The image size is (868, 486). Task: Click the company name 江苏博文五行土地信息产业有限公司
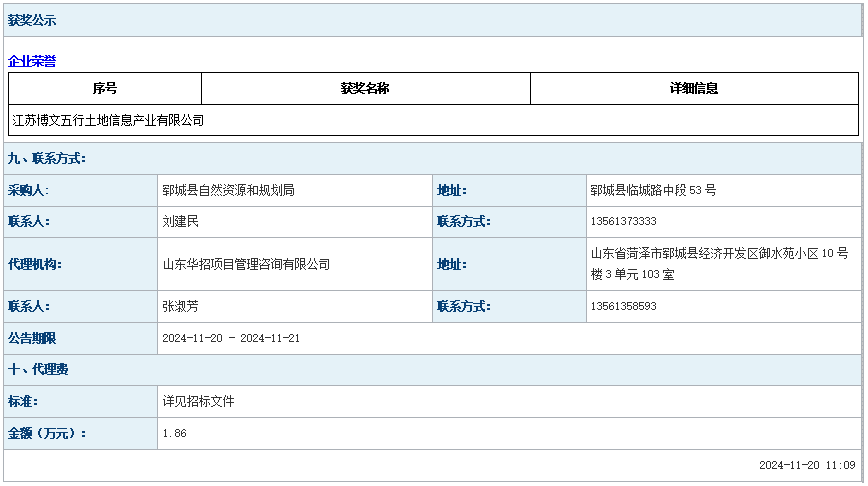pos(108,120)
